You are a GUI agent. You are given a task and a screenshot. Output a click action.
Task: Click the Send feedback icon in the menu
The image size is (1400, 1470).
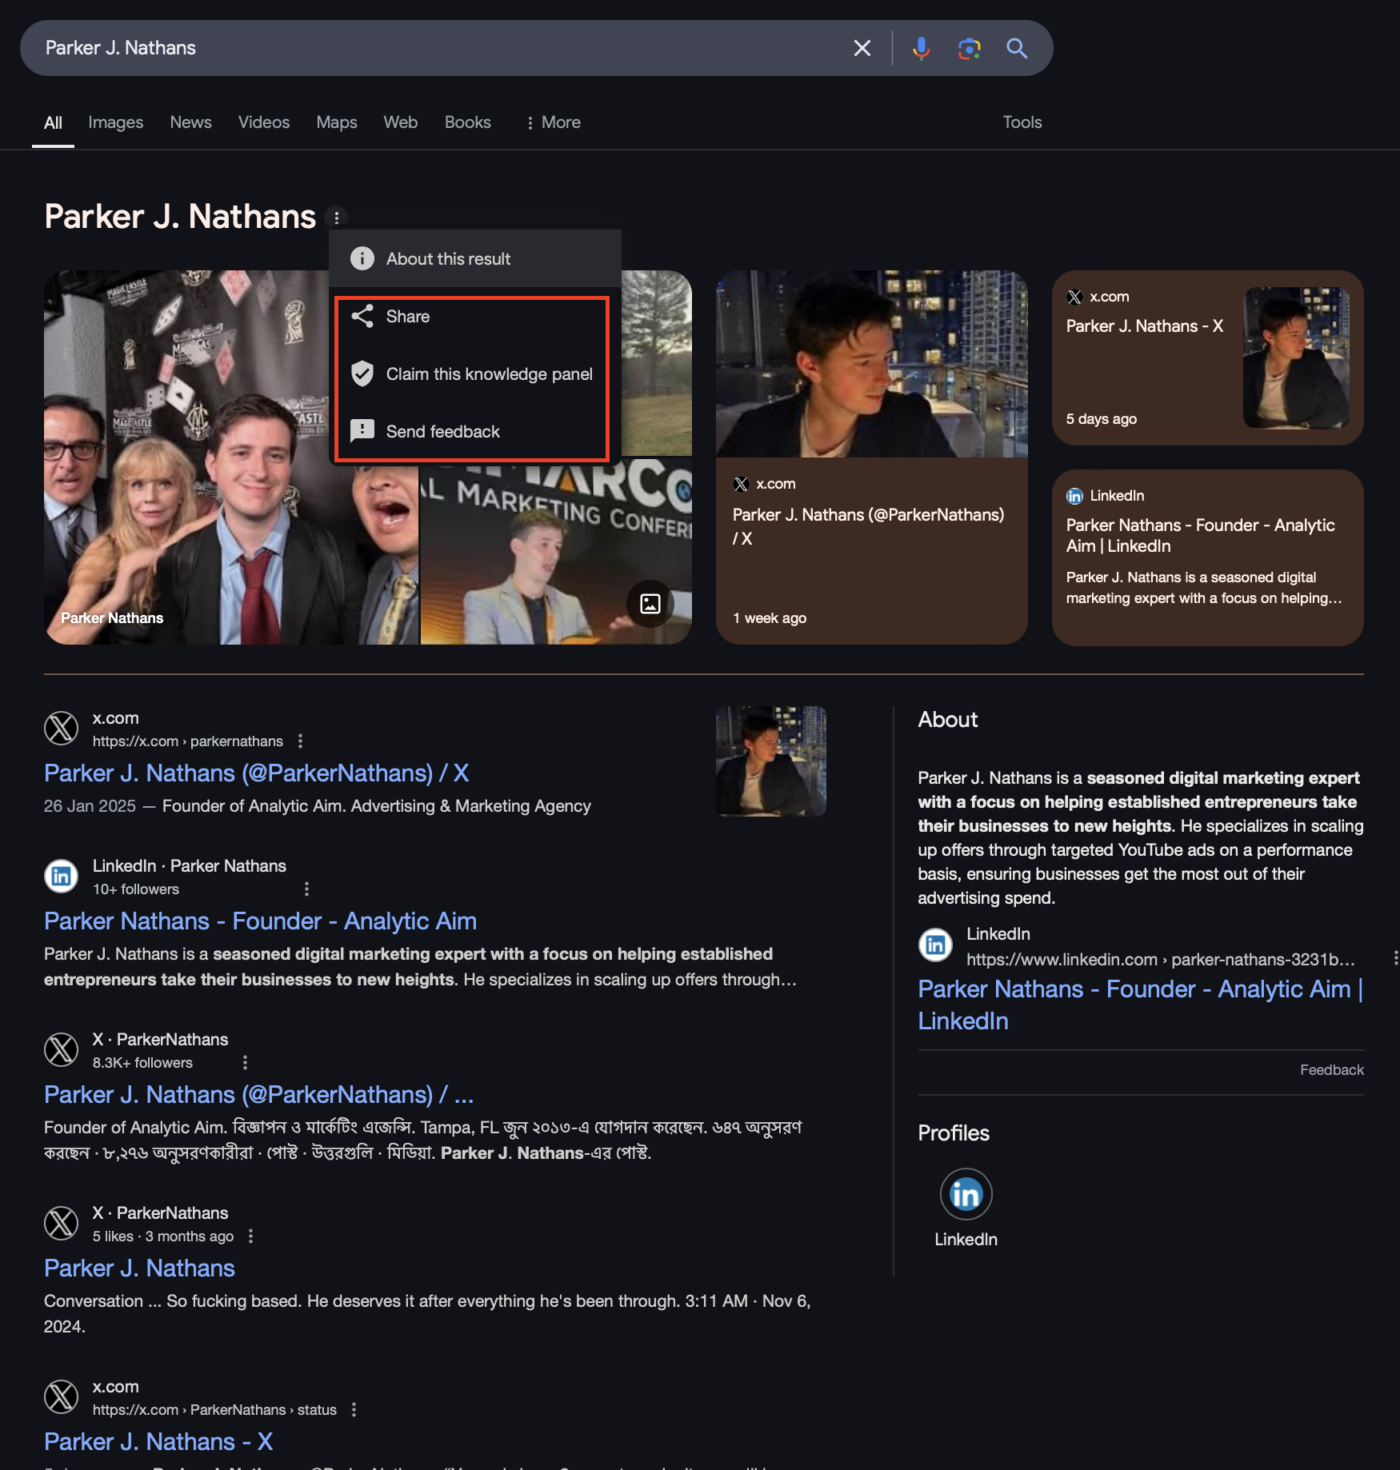[361, 431]
